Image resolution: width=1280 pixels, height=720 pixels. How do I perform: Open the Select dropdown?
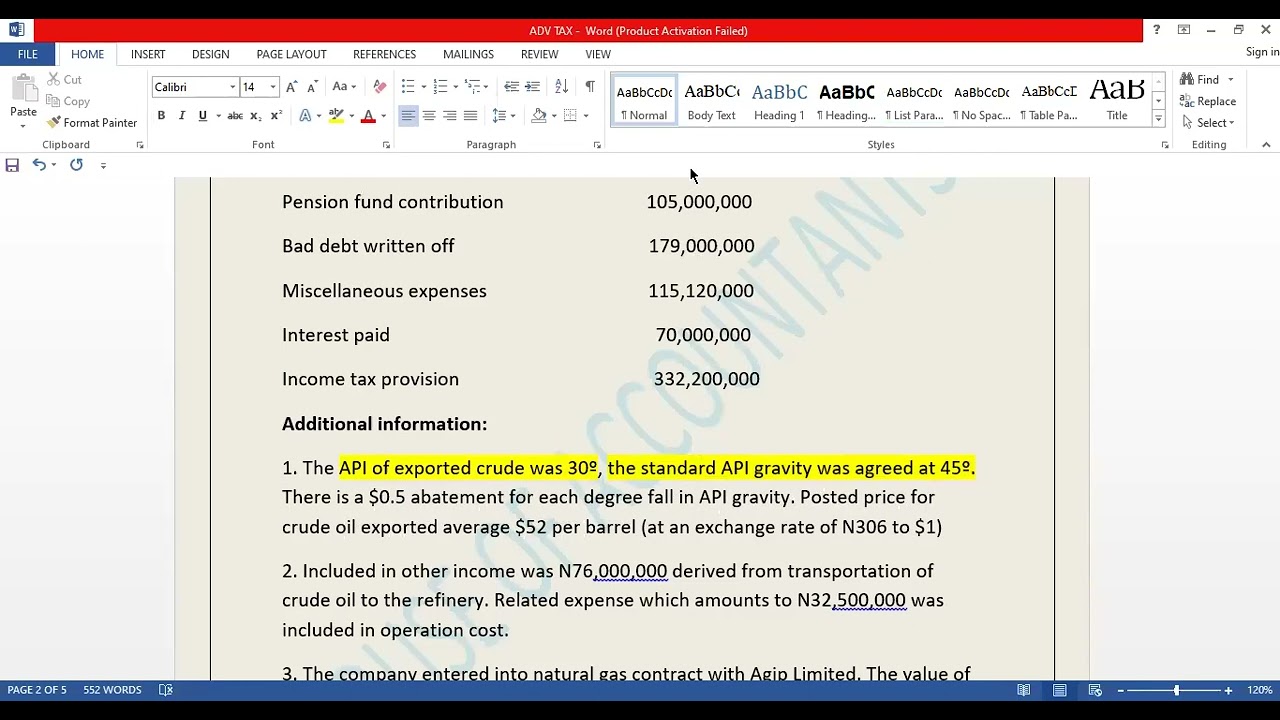[x=1208, y=123]
